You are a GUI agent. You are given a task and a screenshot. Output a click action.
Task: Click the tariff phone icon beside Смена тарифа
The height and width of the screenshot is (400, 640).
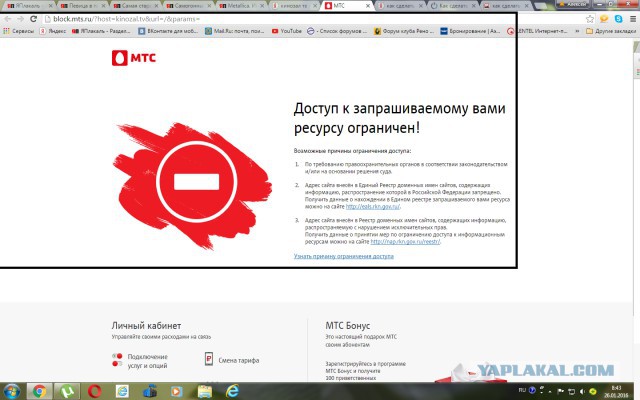pyautogui.click(x=209, y=359)
